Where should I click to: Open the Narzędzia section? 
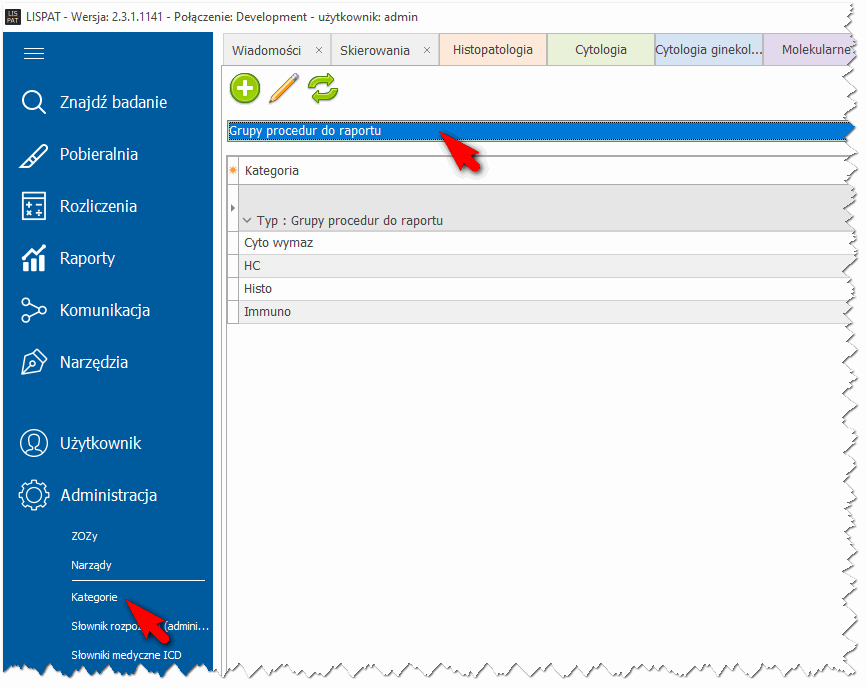(x=93, y=362)
